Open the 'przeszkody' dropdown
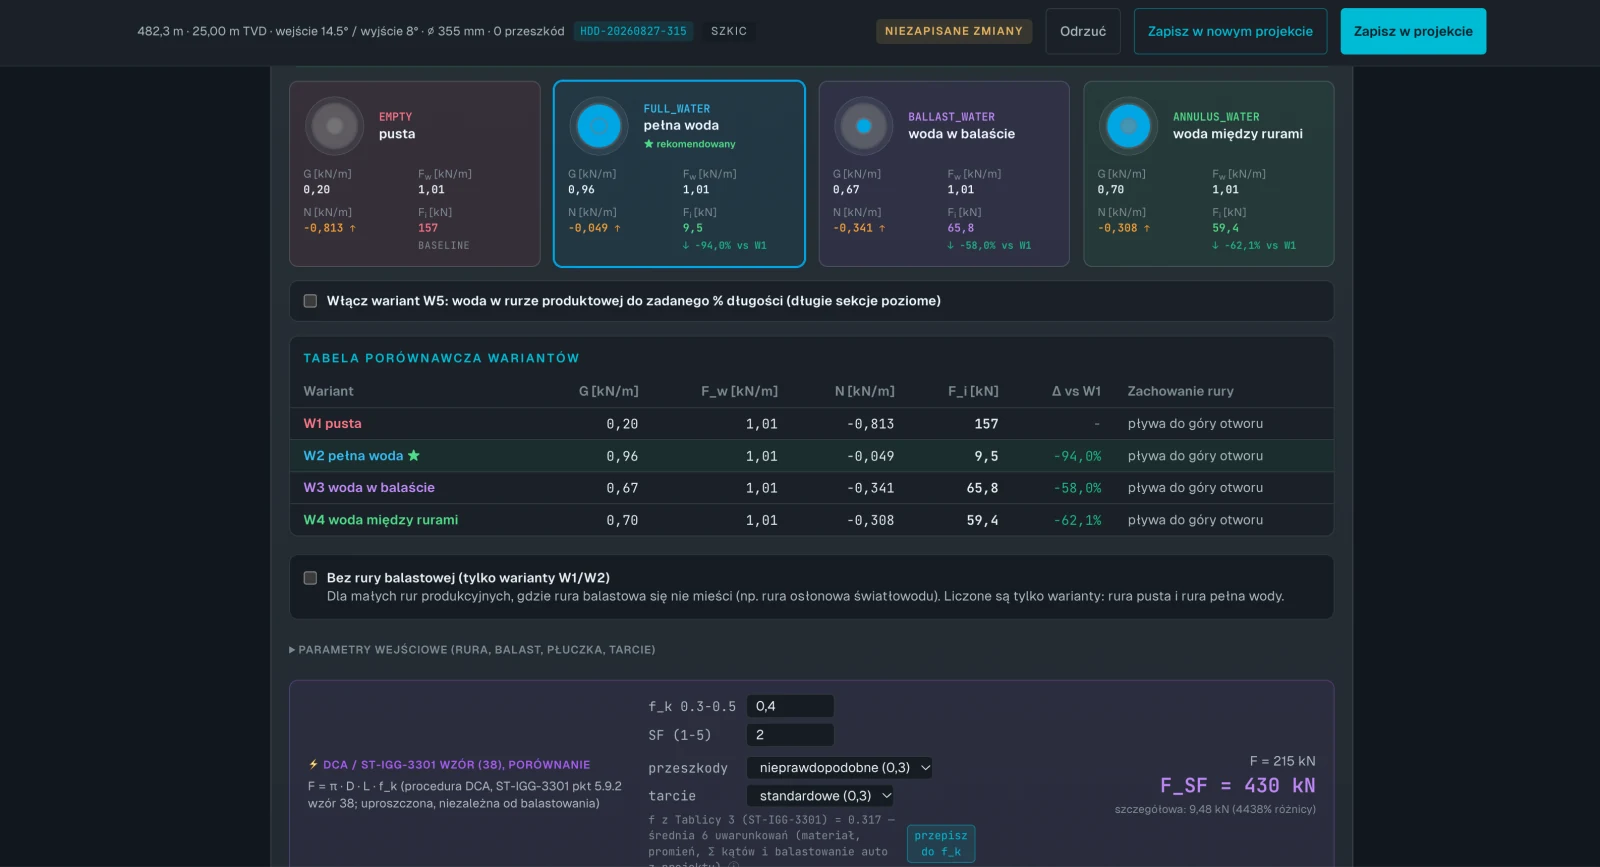Viewport: 1600px width, 867px height. tap(840, 768)
